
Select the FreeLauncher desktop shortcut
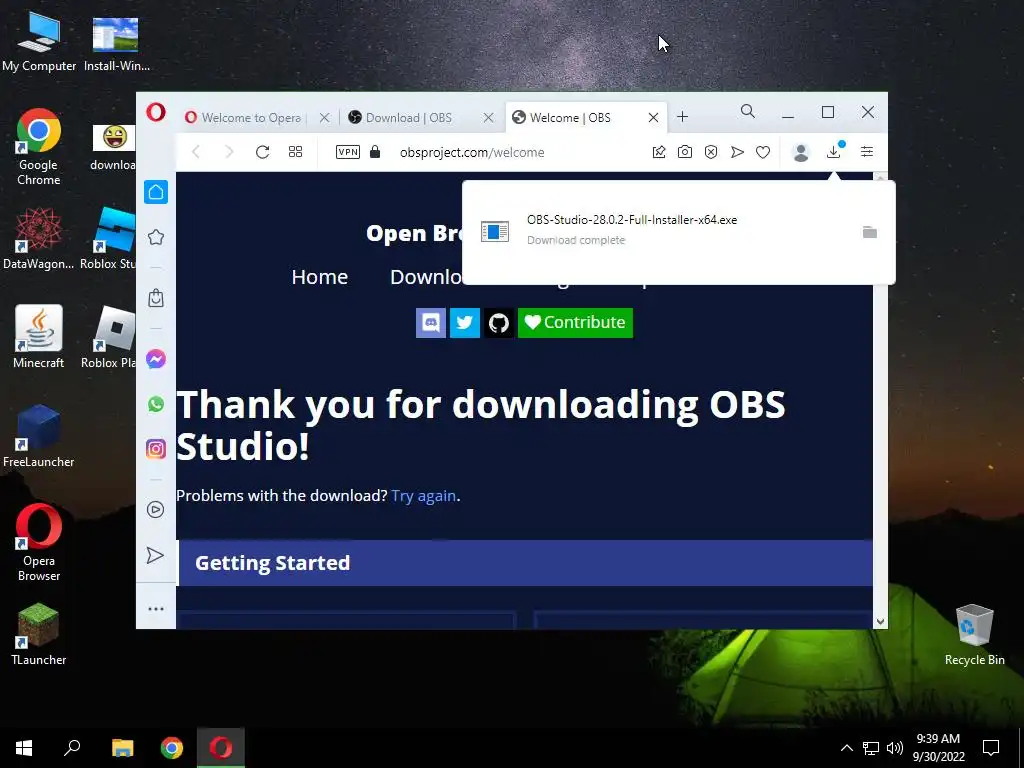click(x=39, y=436)
